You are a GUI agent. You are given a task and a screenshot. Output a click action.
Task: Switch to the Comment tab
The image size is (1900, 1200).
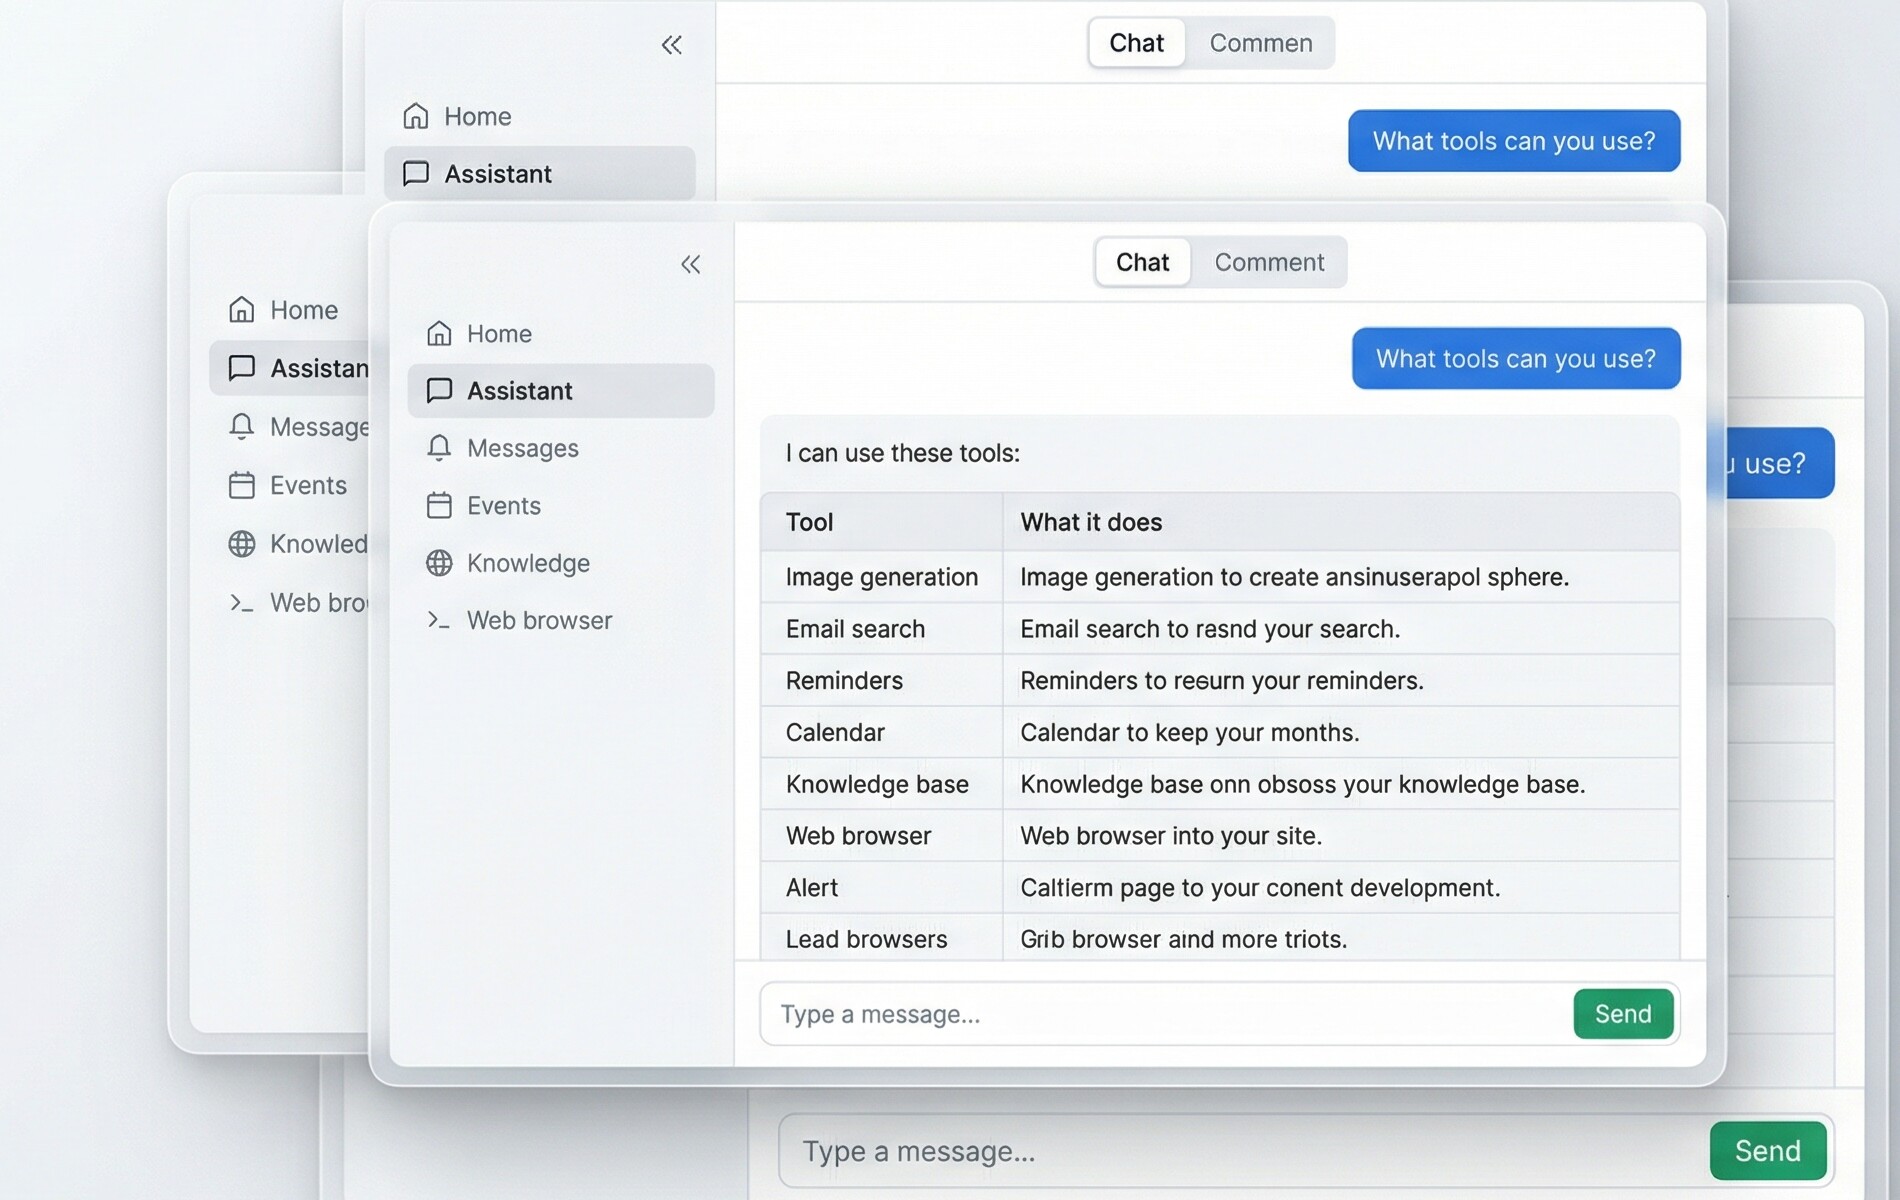[x=1270, y=262]
